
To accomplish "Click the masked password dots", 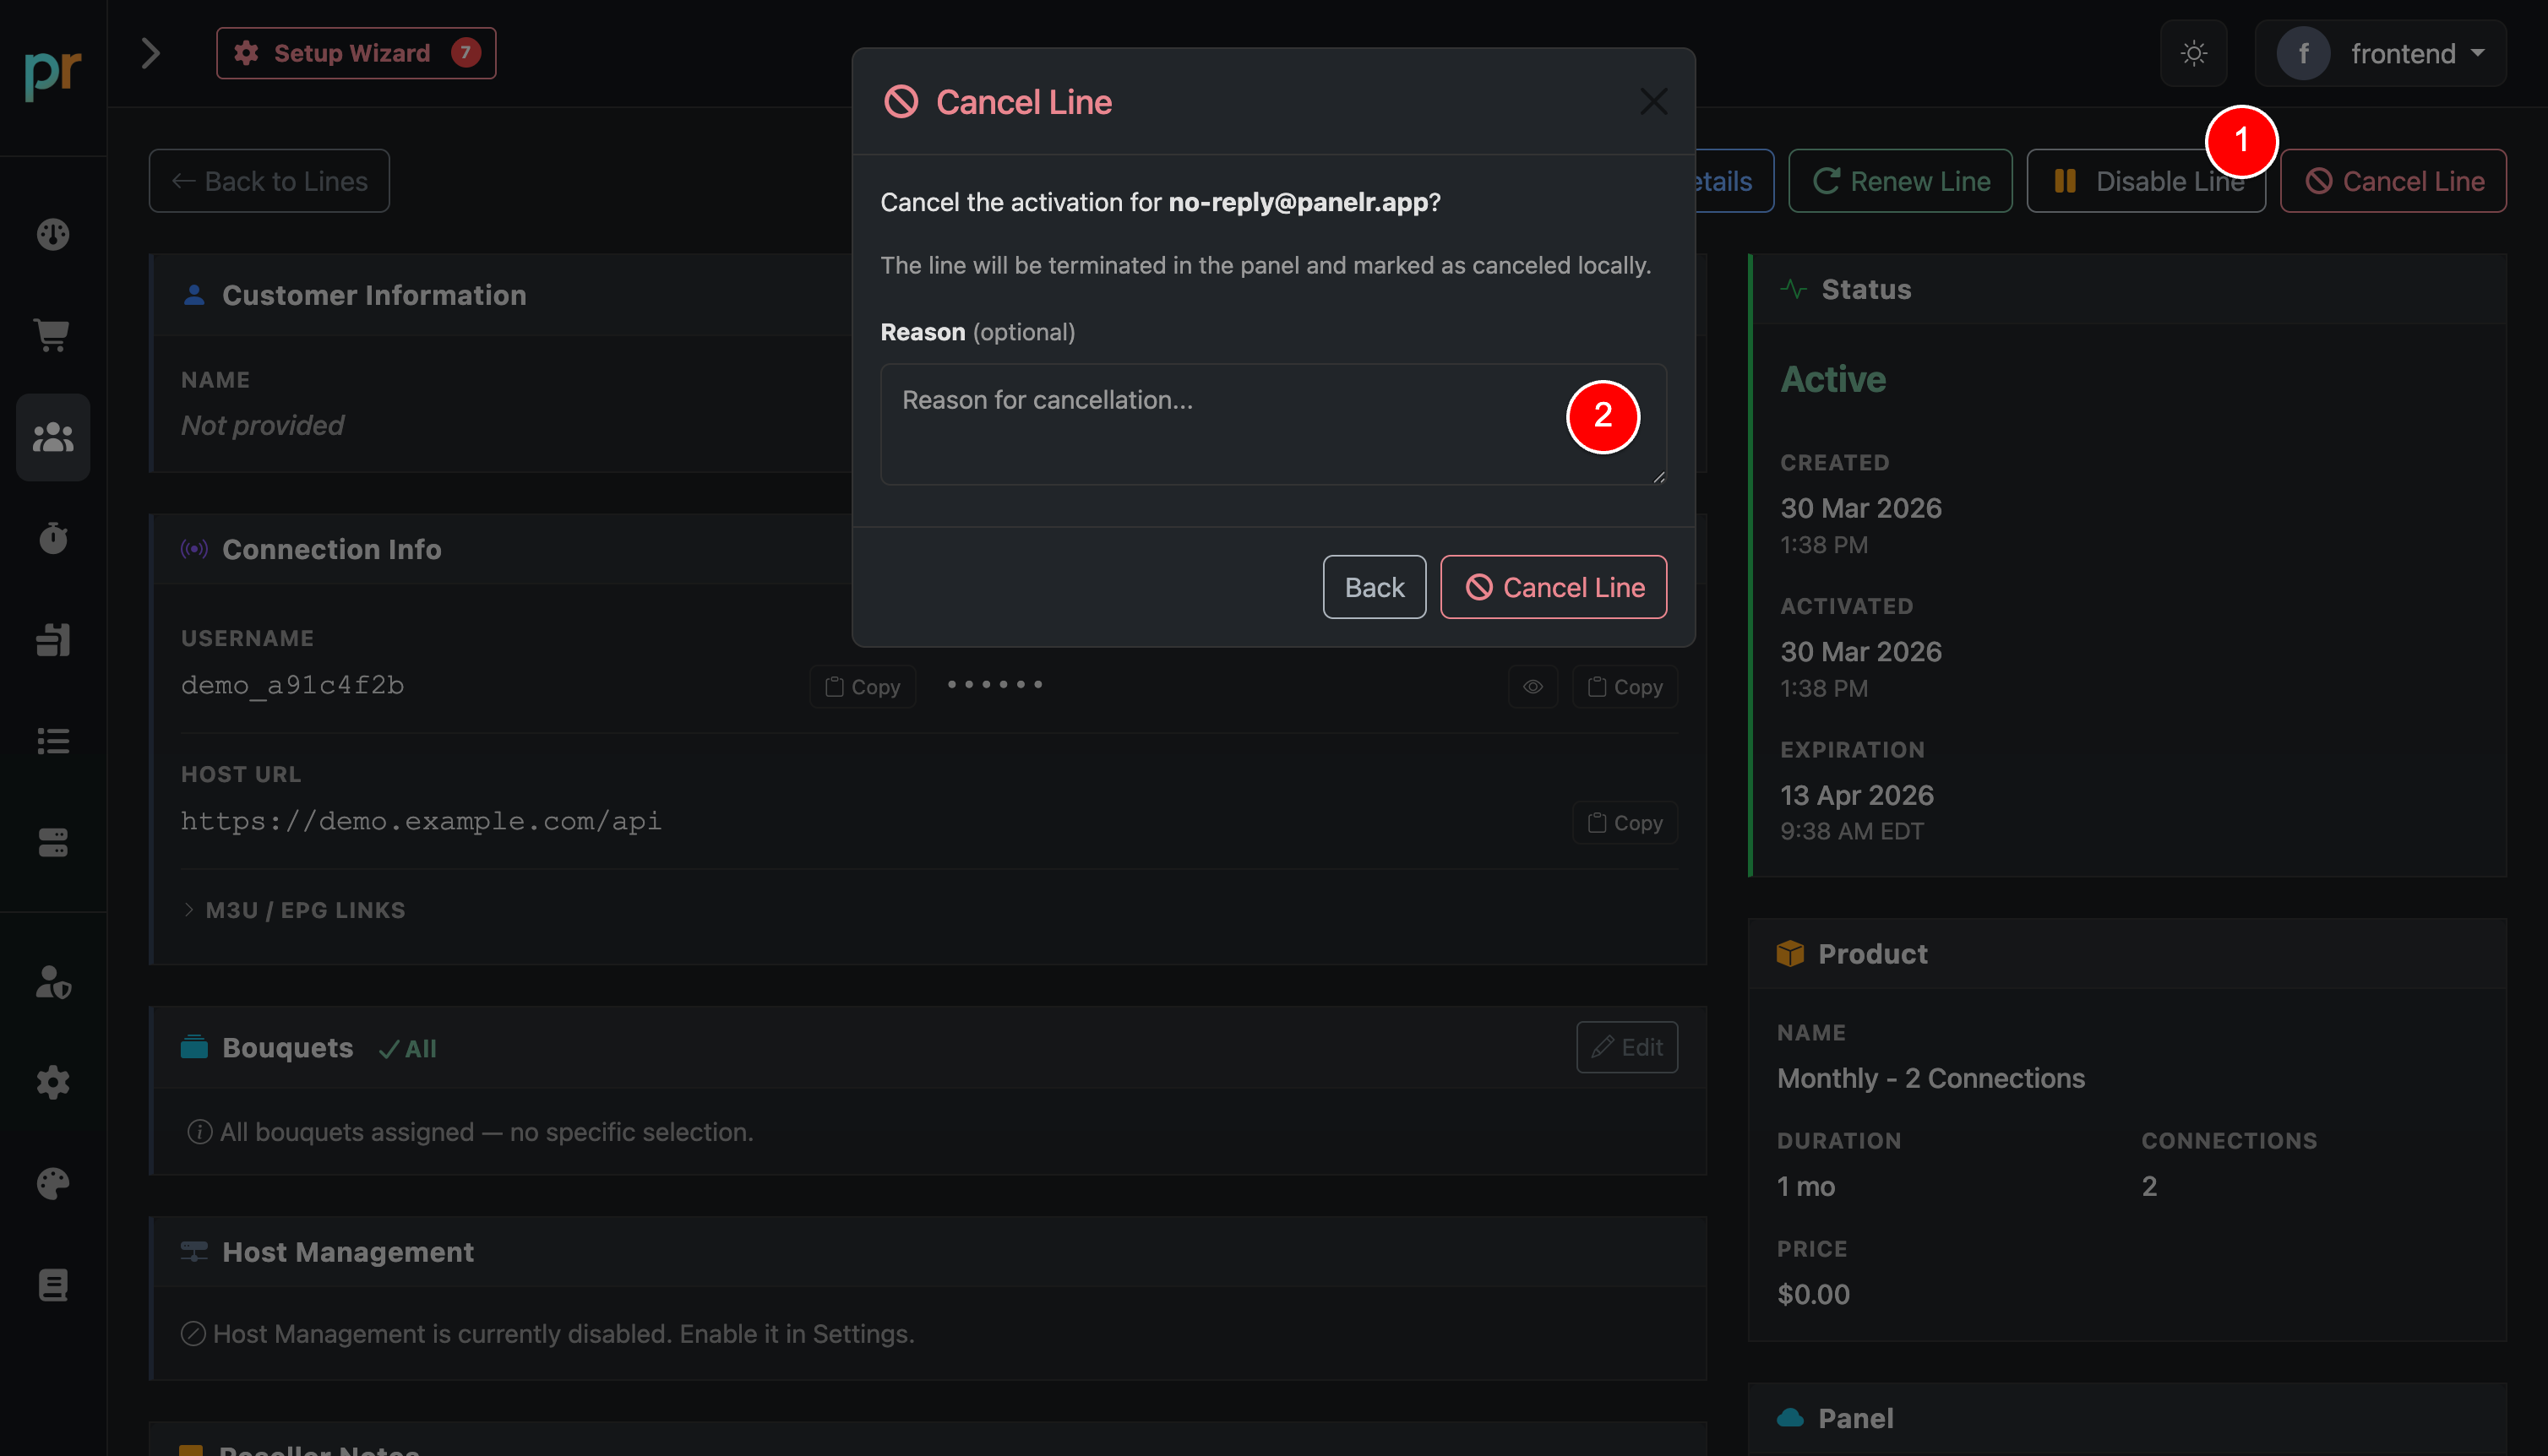I will [x=994, y=685].
